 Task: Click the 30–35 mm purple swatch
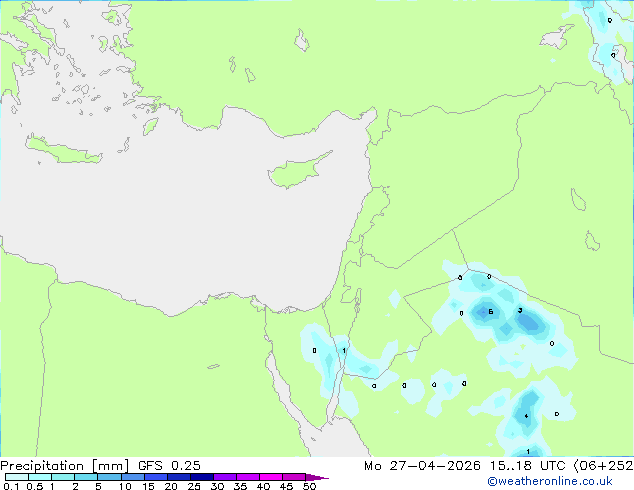pyautogui.click(x=225, y=477)
